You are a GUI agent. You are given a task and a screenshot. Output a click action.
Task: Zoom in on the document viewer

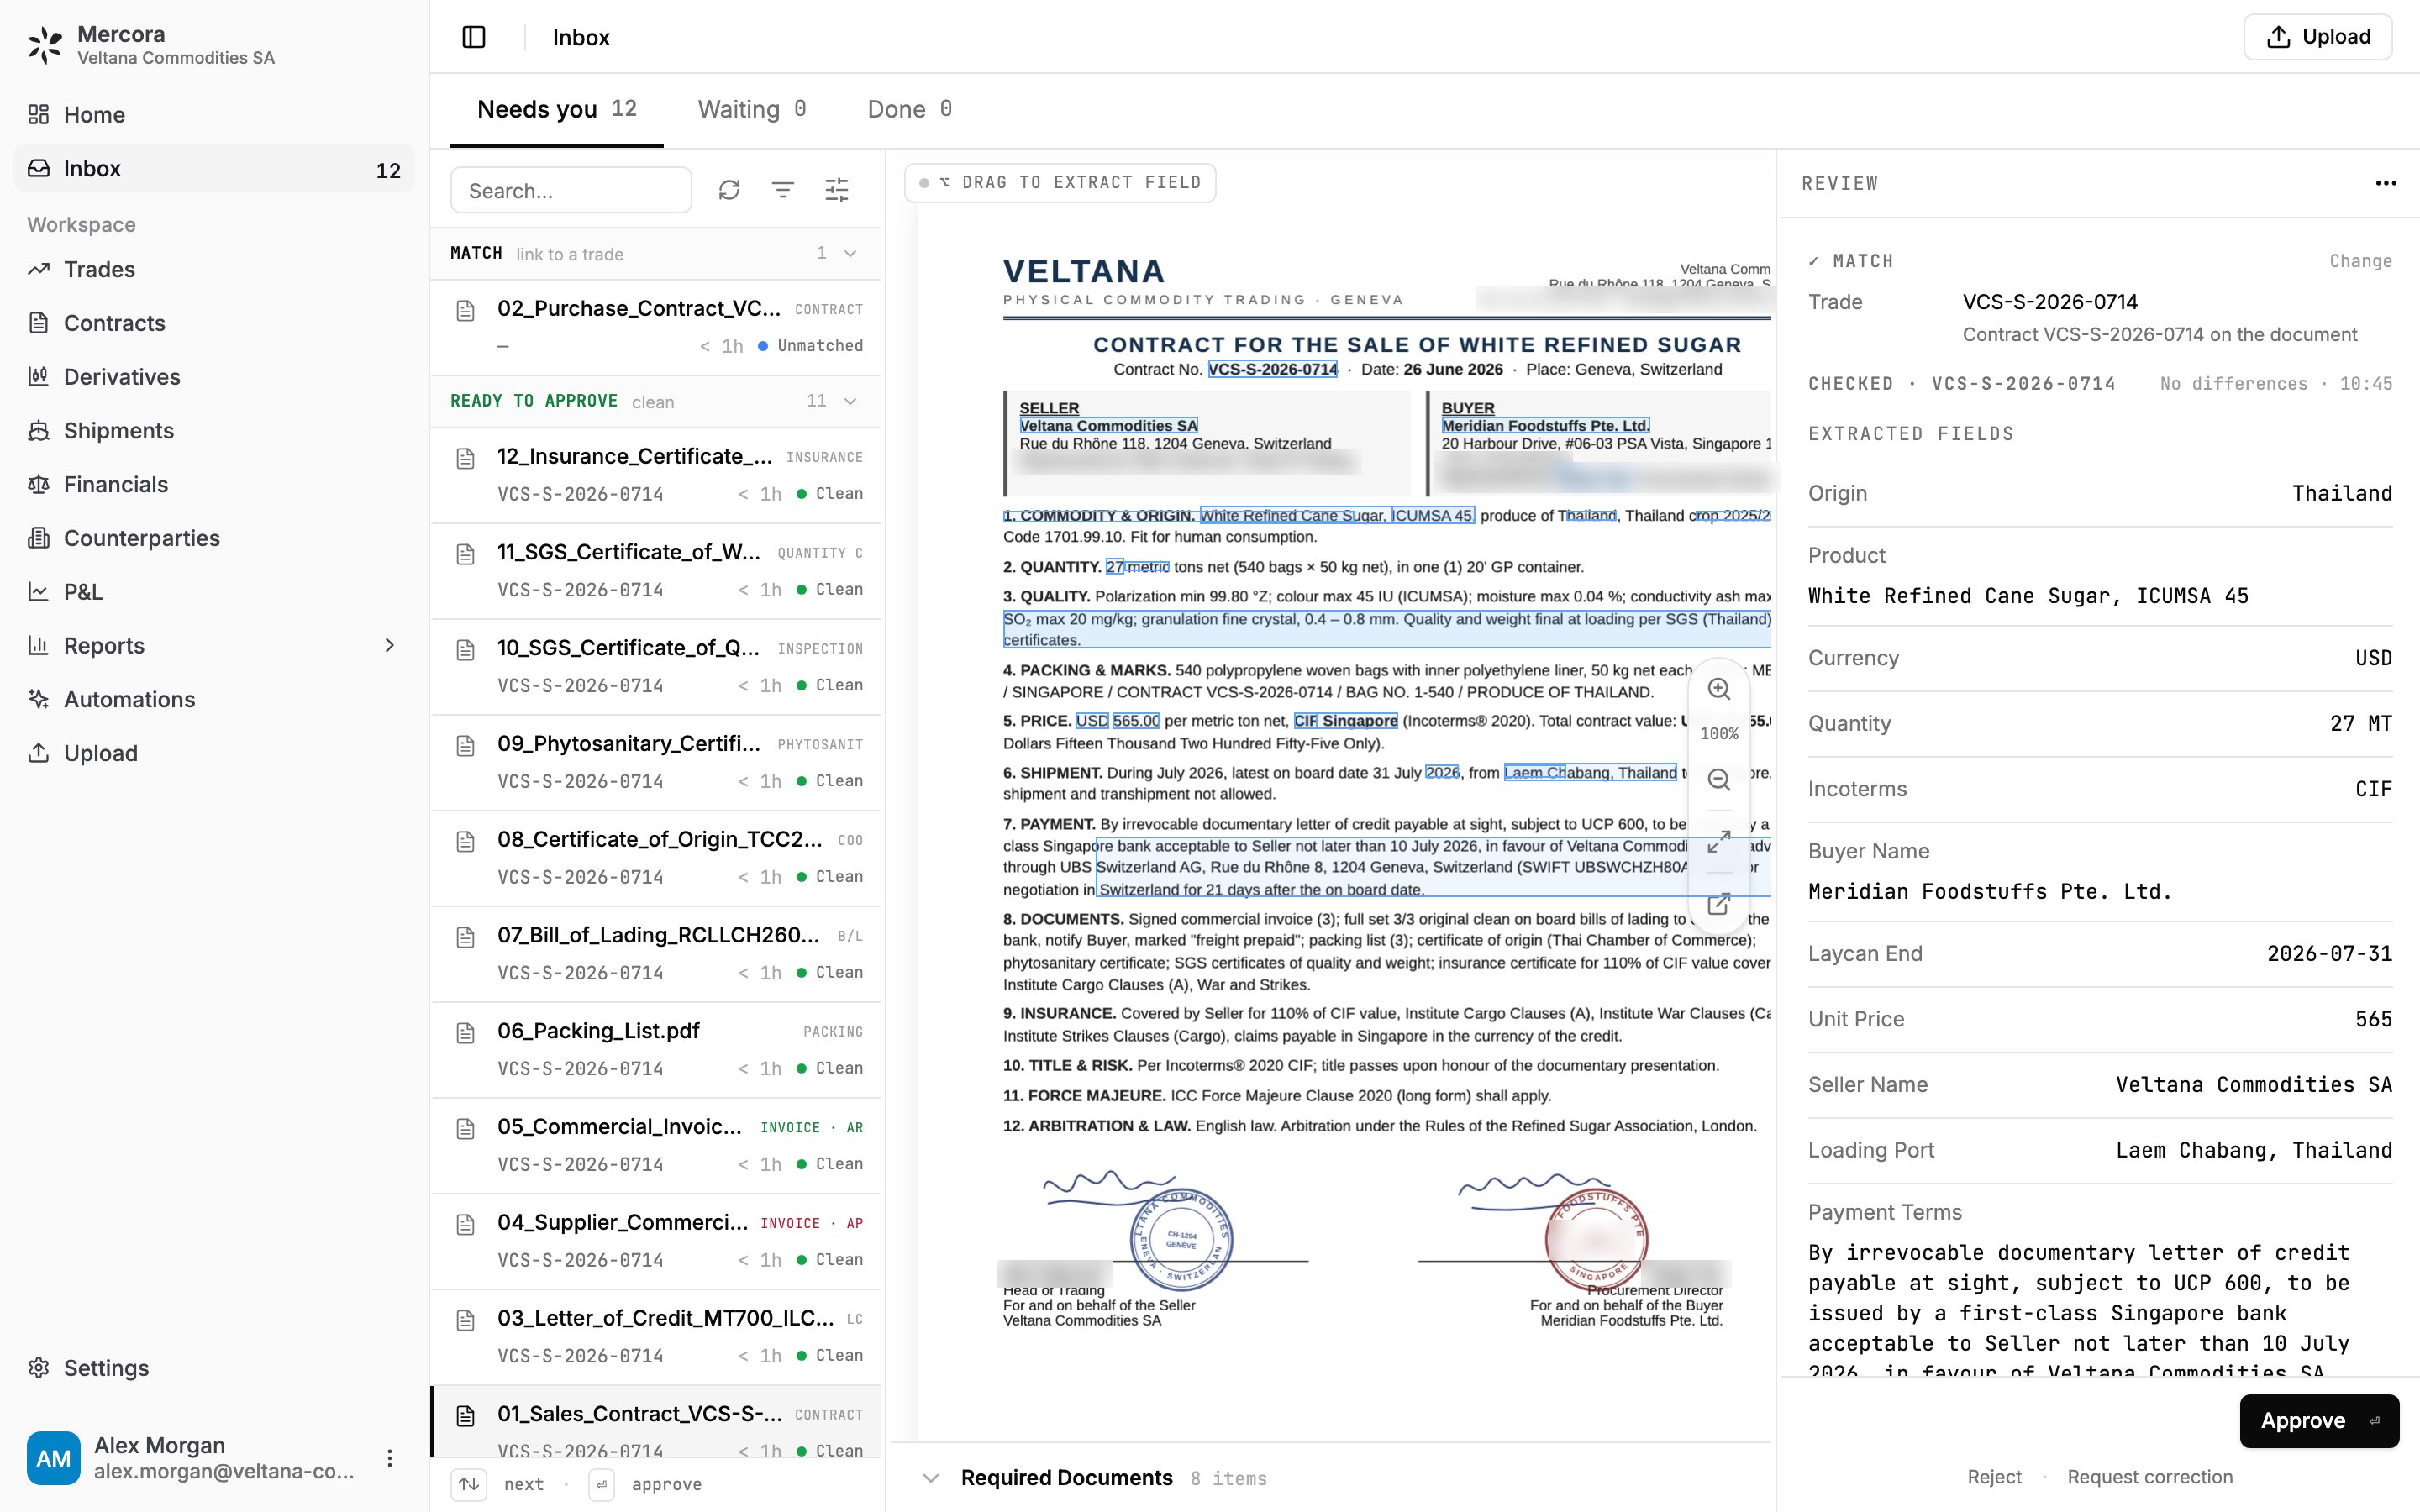click(1719, 689)
